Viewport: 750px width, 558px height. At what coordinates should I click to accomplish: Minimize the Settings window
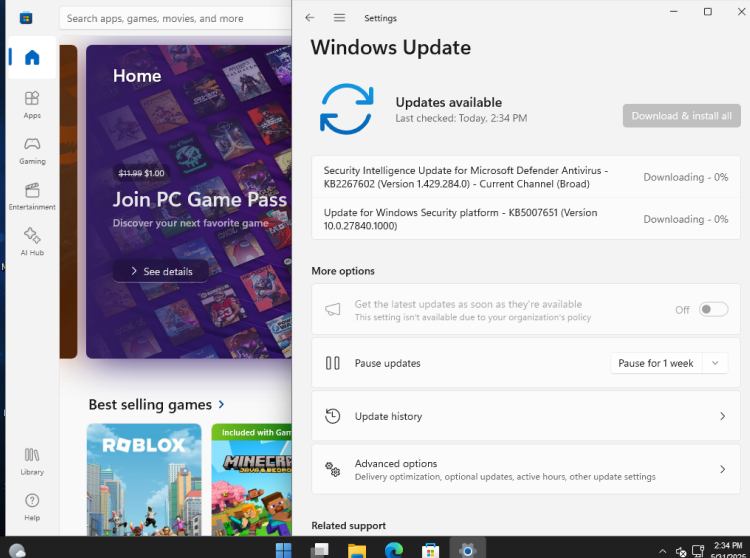pos(673,11)
